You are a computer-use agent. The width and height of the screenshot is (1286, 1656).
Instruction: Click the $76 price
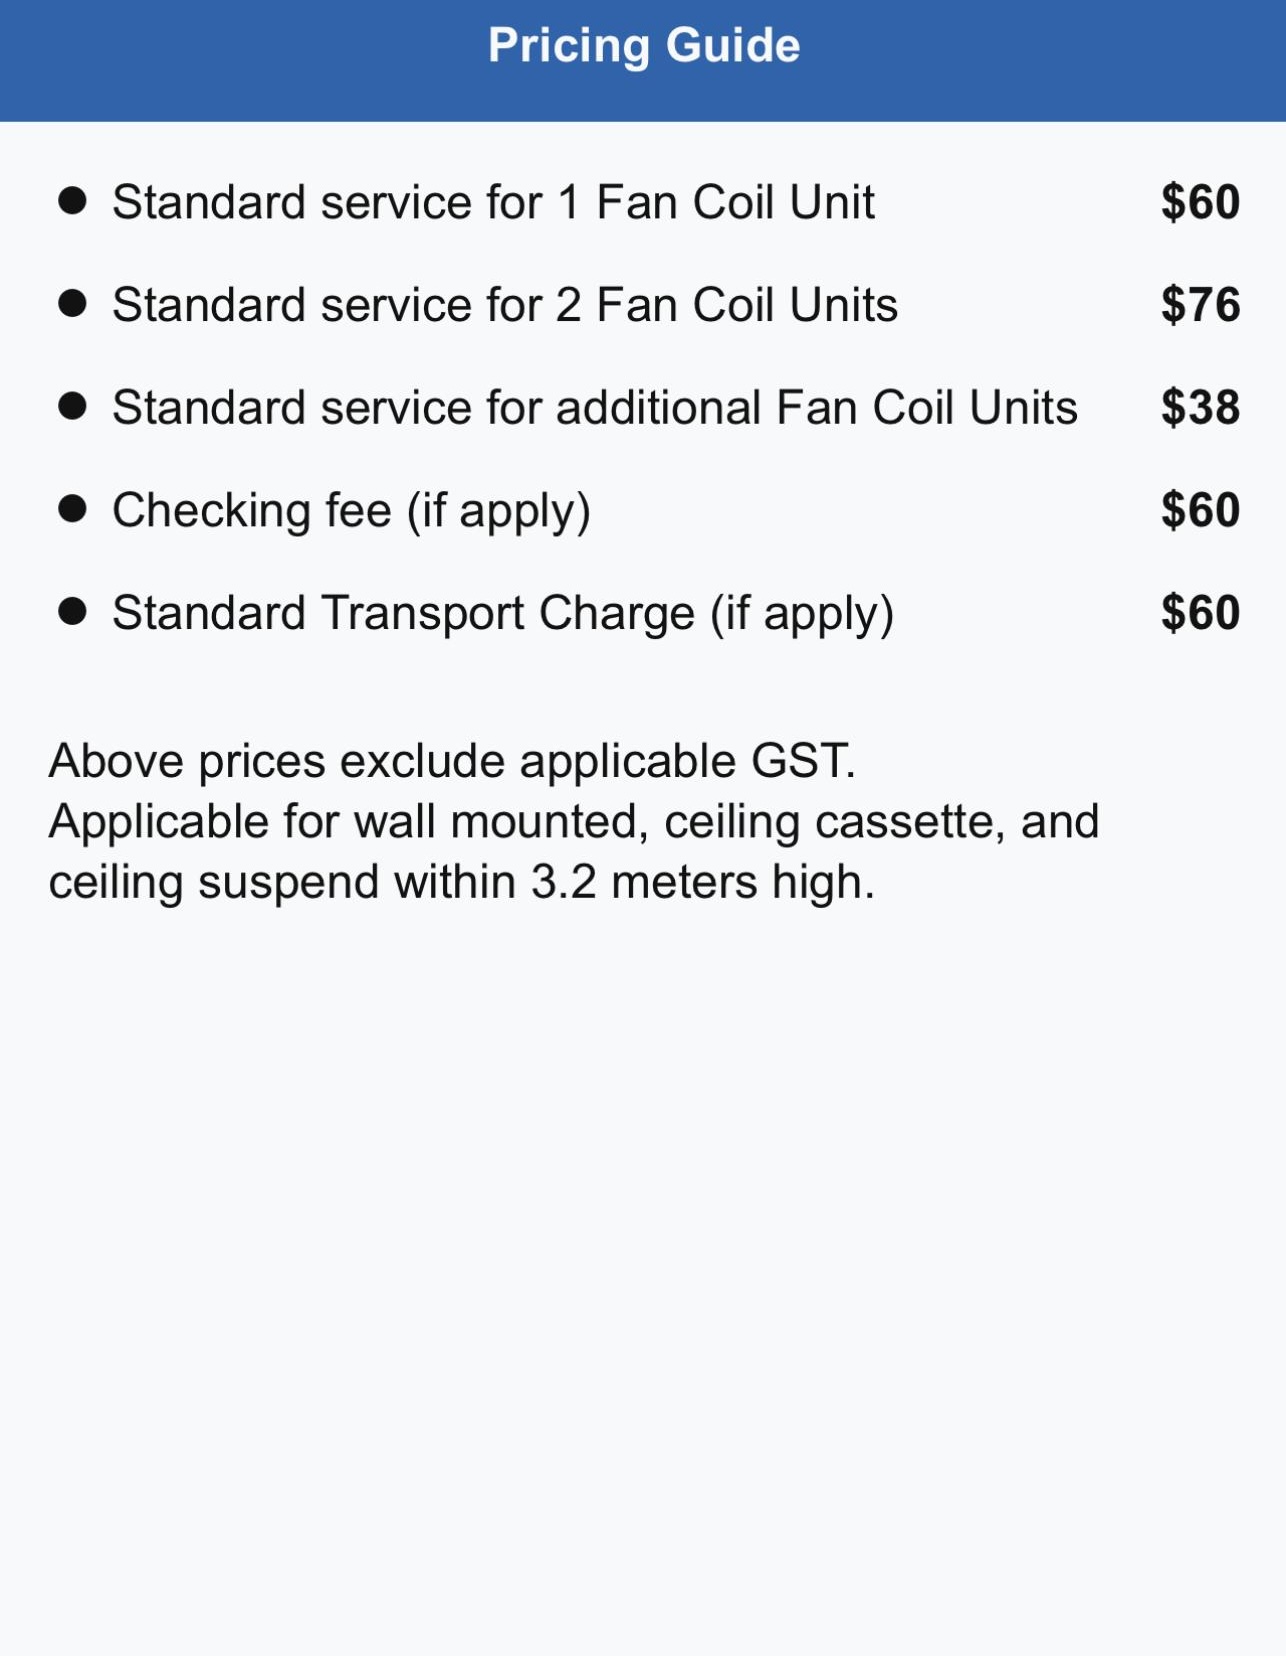click(x=1200, y=304)
